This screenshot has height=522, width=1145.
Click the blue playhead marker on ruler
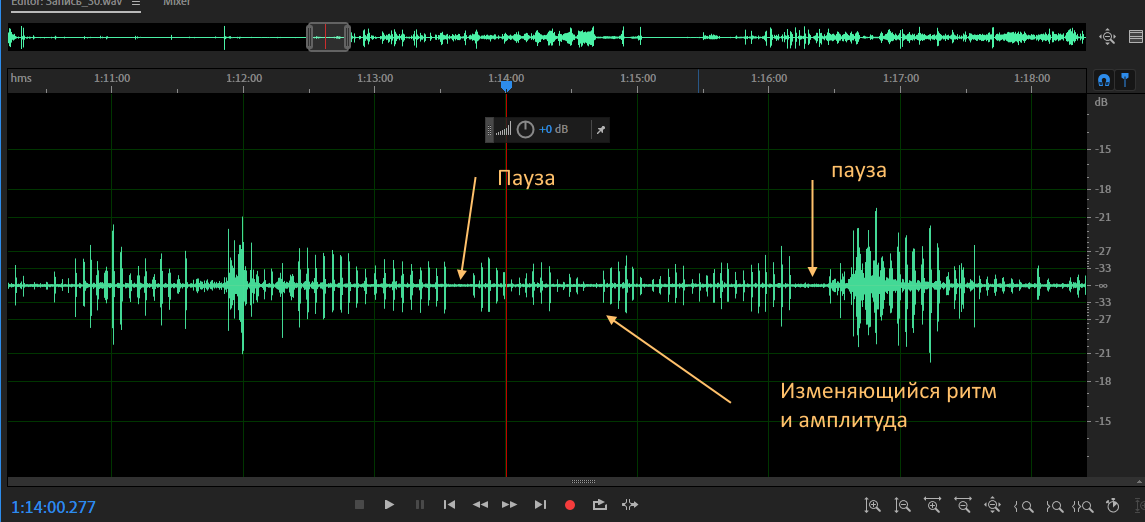tap(506, 86)
